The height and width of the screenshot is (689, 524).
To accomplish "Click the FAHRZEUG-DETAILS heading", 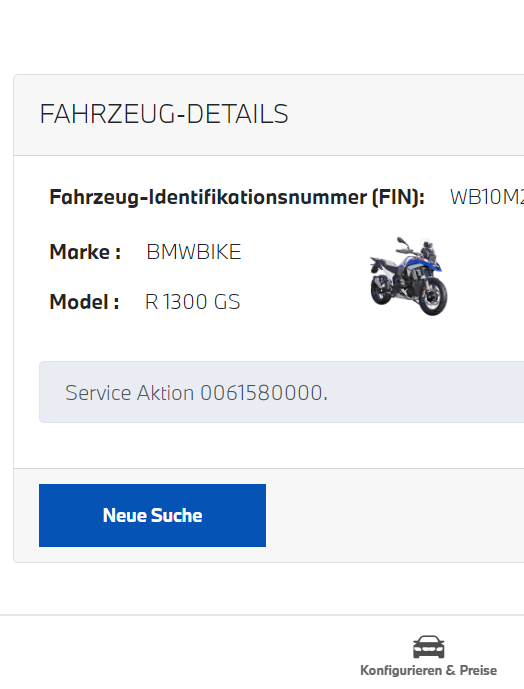I will pyautogui.click(x=164, y=114).
